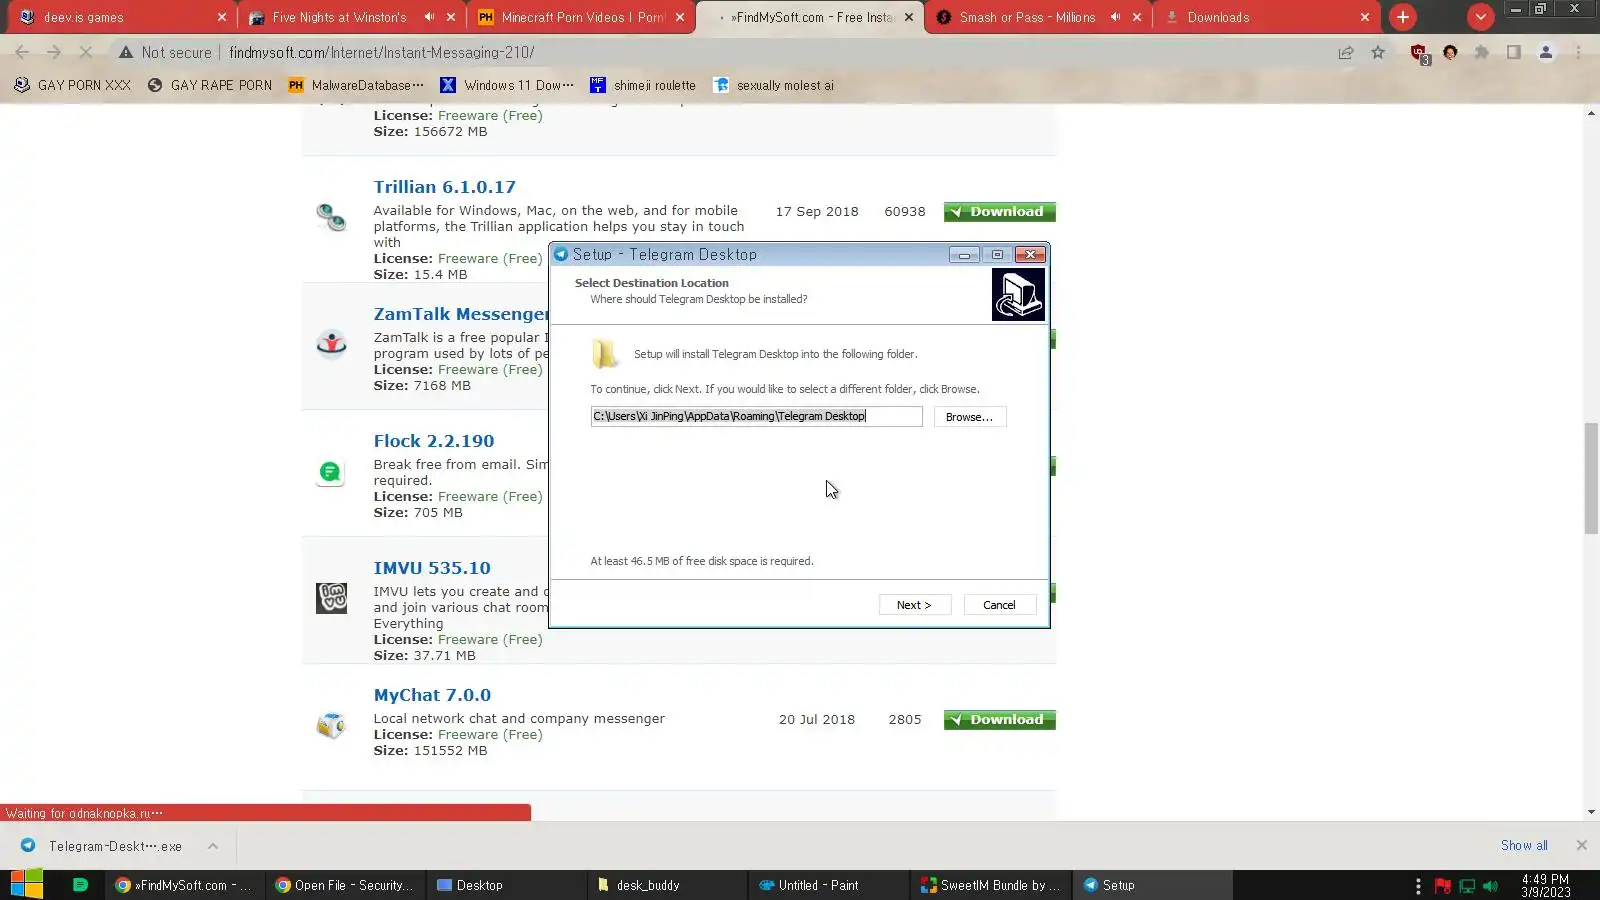
Task: Click the share page icon in address bar
Action: tap(1346, 52)
